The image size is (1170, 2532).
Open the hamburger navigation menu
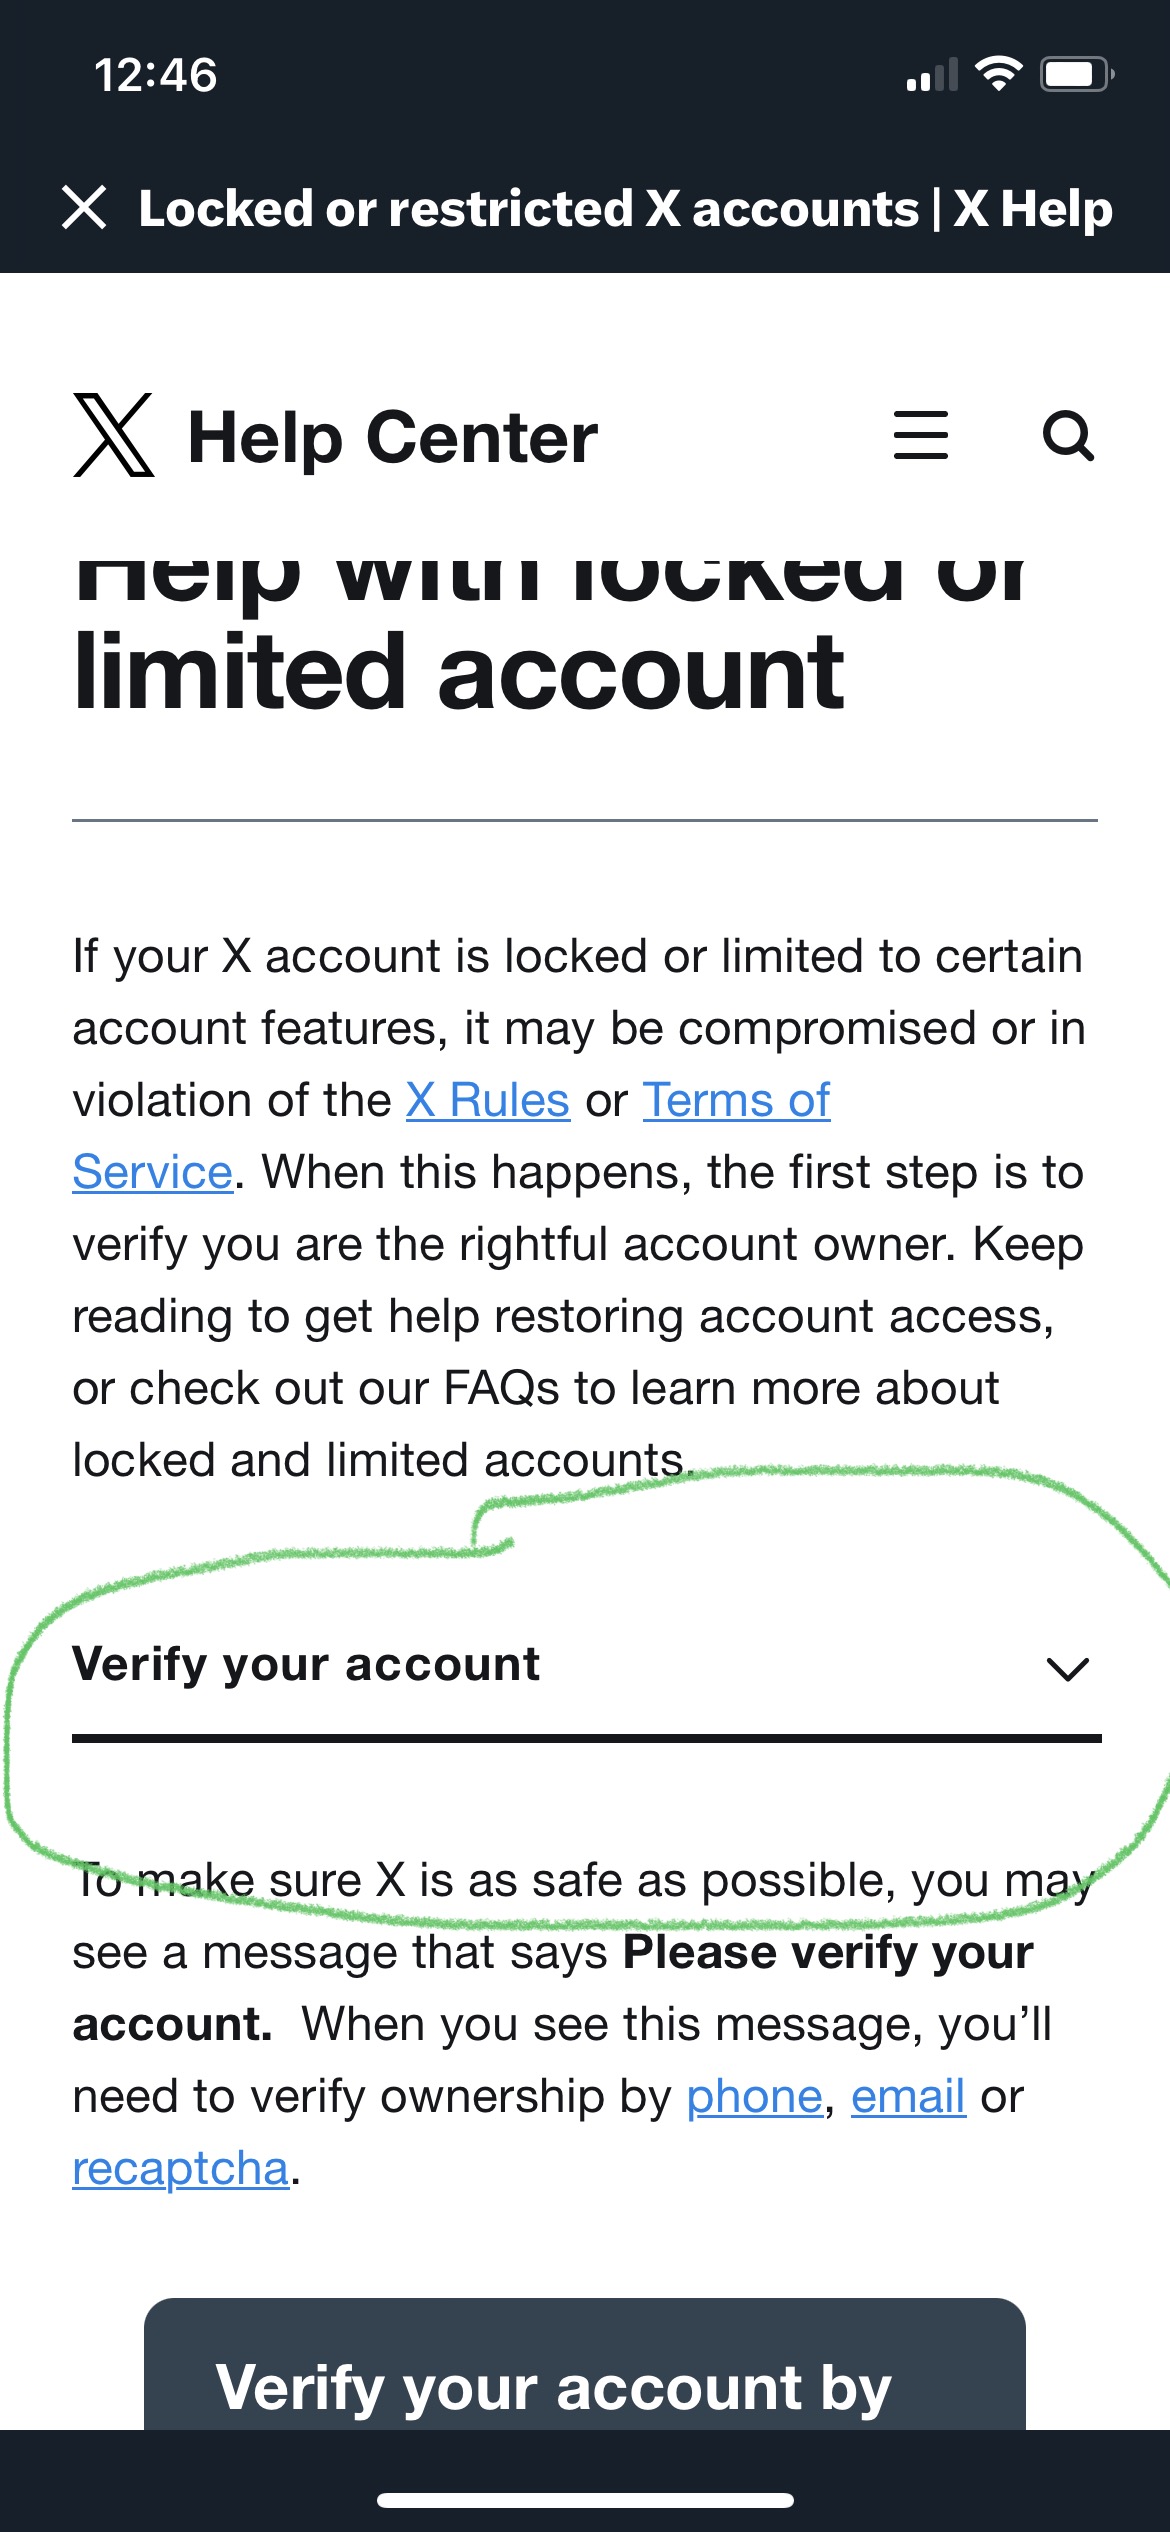[x=920, y=436]
